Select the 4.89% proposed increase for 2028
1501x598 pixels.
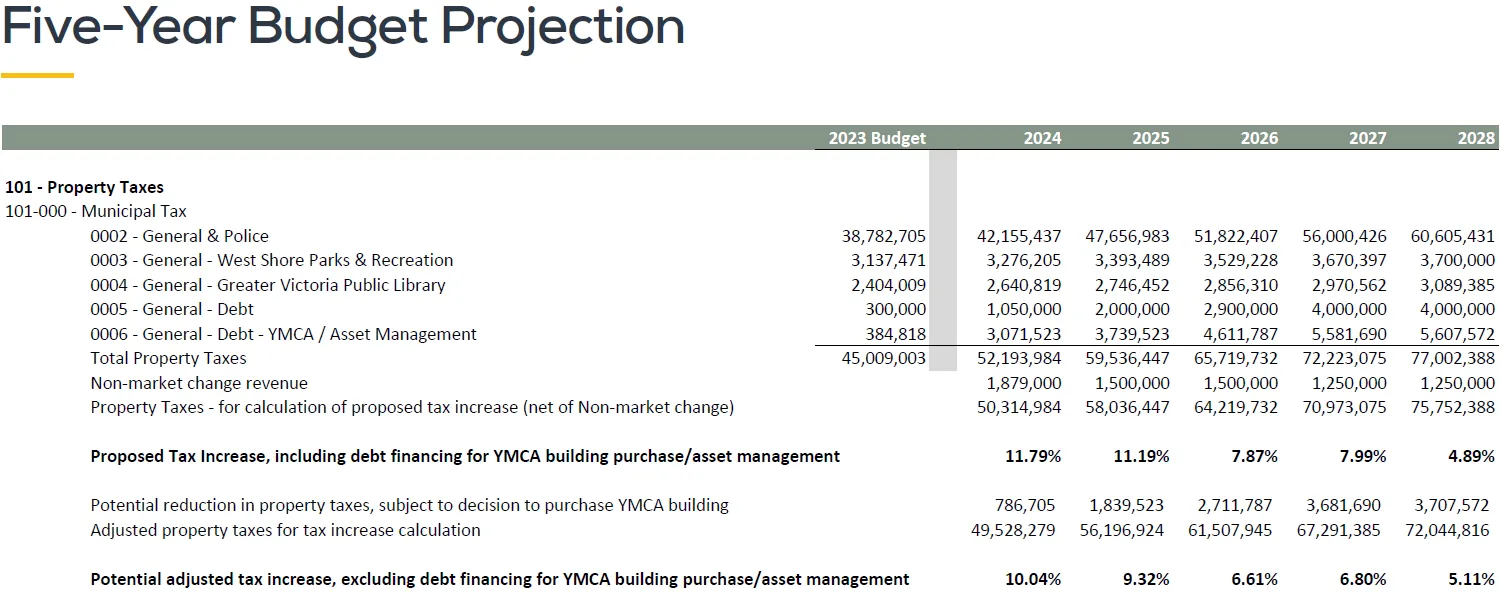coord(1471,456)
